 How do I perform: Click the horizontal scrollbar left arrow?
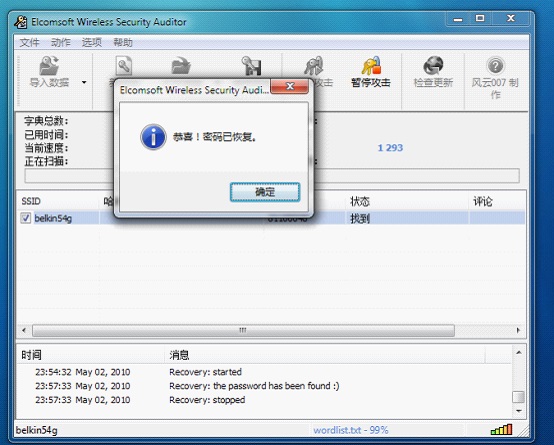pos(24,330)
